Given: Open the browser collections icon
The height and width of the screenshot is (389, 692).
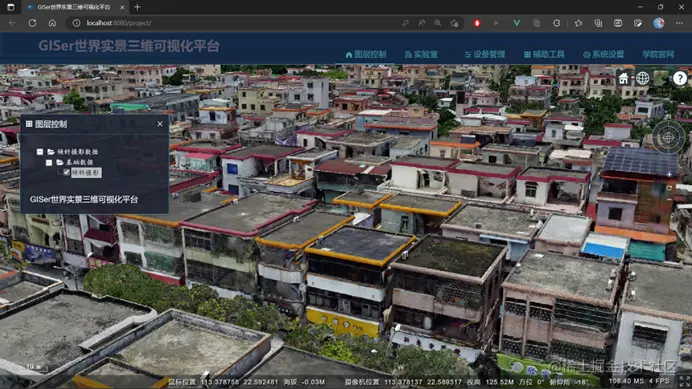Looking at the screenshot, I should point(598,23).
